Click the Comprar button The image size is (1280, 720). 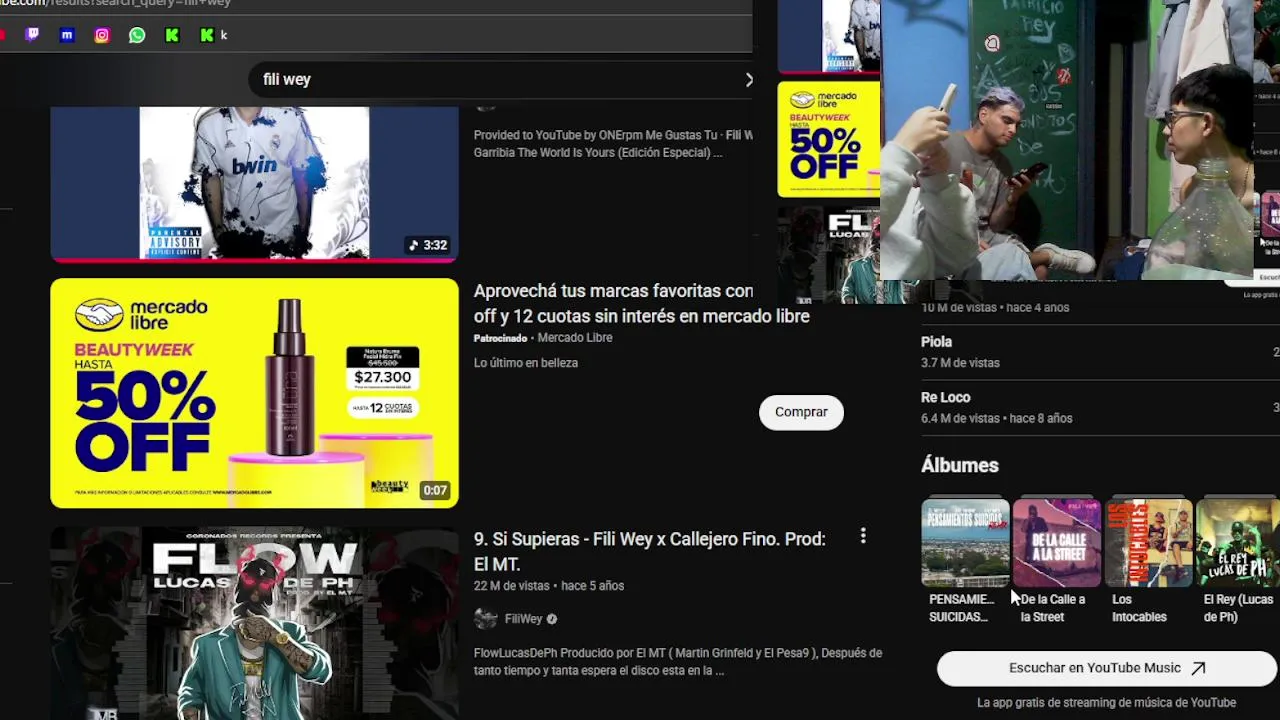point(801,412)
